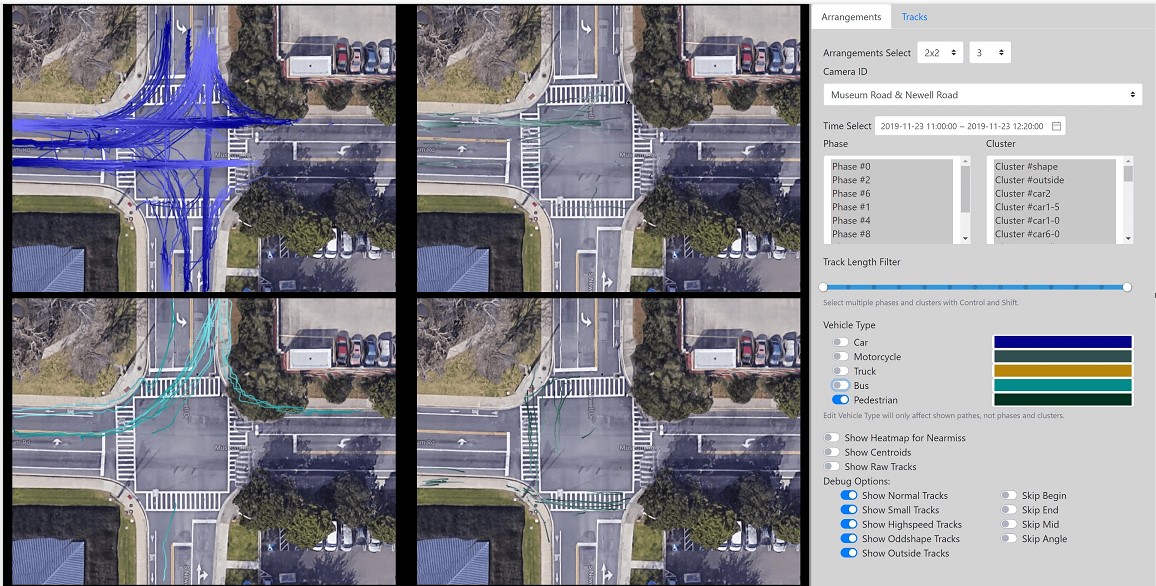Image resolution: width=1156 pixels, height=586 pixels.
Task: Click the right handle of Track Length Filter
Action: coord(1127,287)
